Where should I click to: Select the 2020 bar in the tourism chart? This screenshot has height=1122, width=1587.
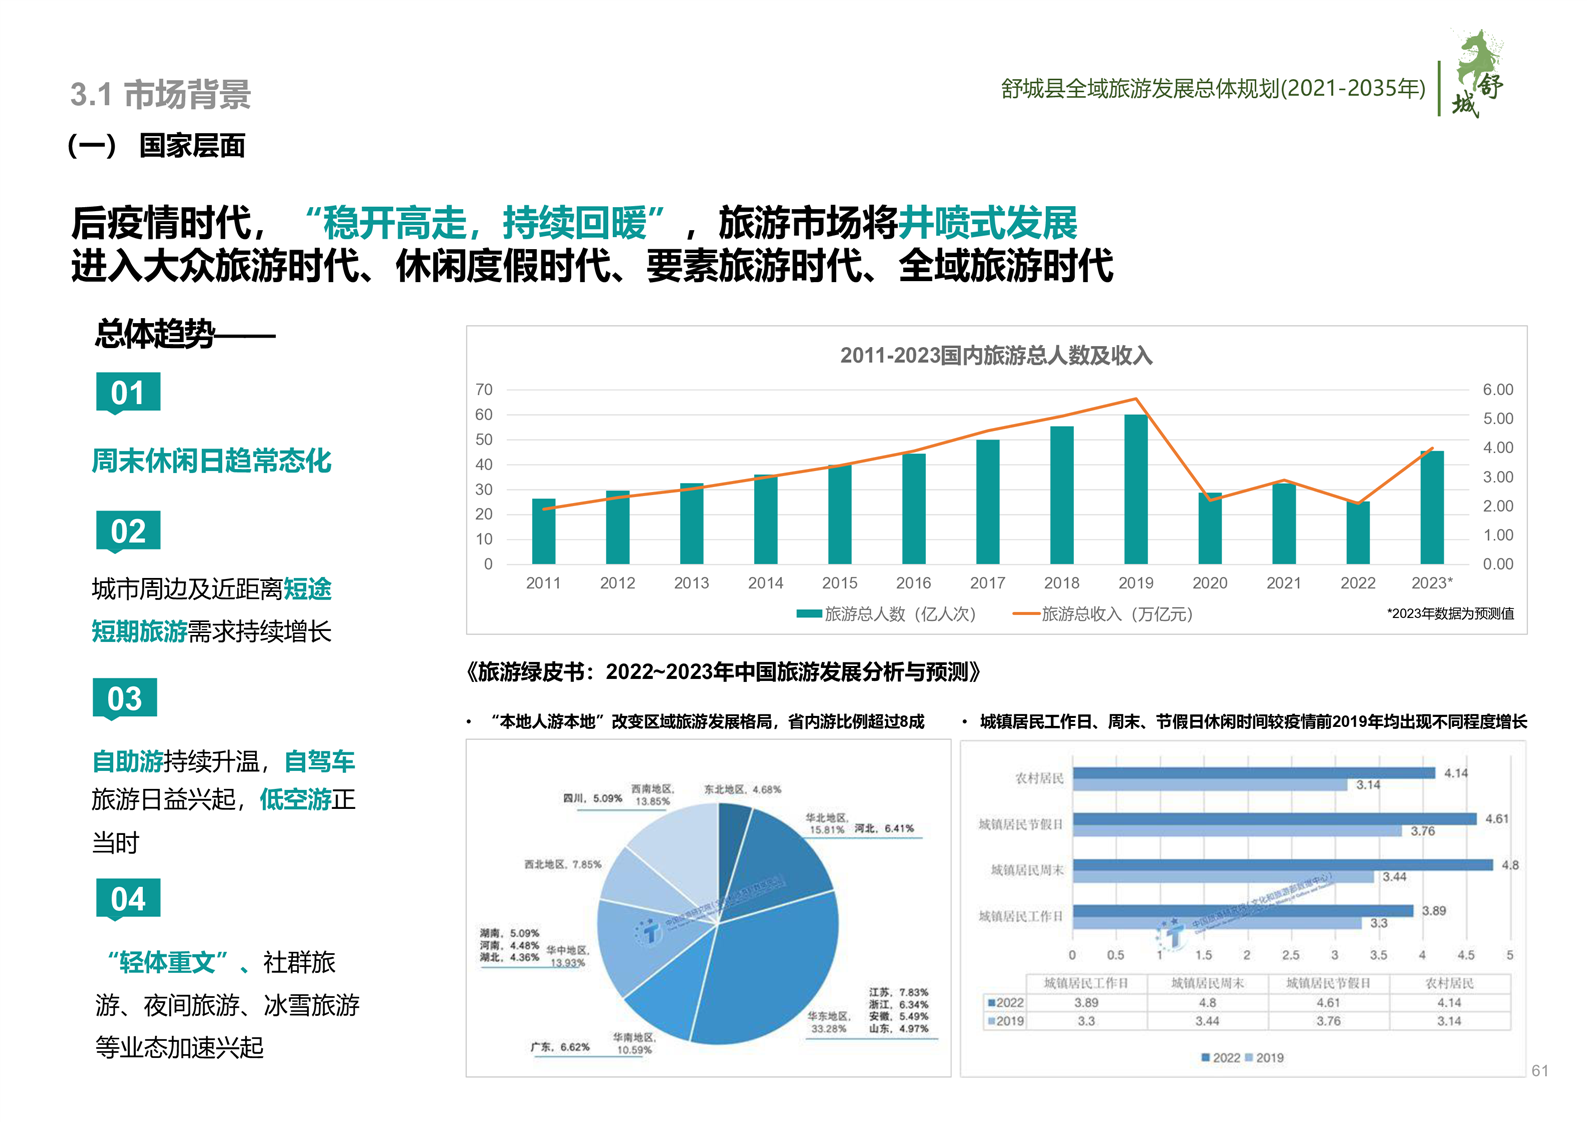pos(1209,528)
